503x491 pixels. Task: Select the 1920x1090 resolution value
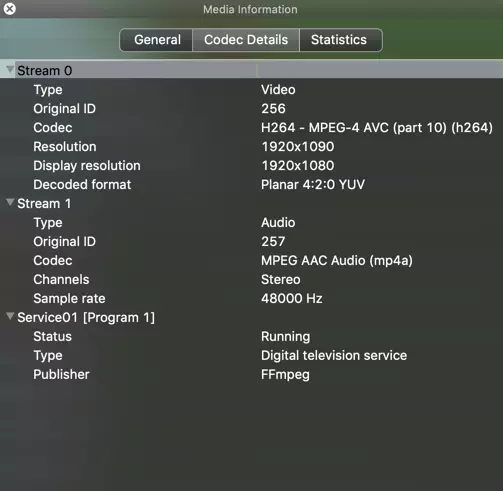click(297, 147)
